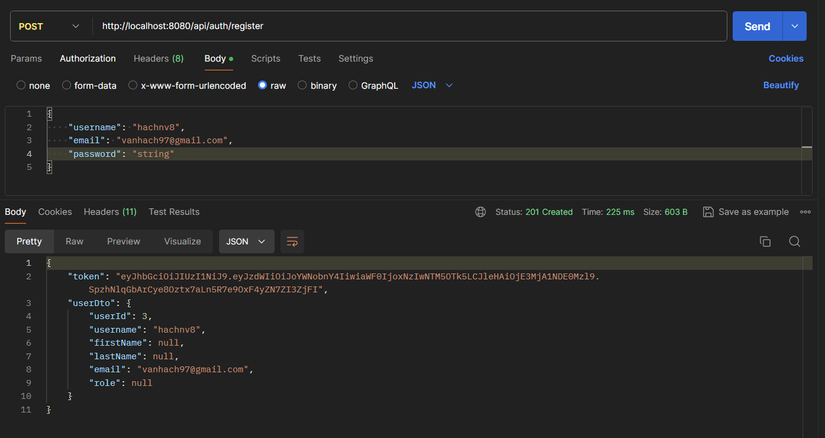
Task: Select the binary body radio option
Action: pos(302,86)
